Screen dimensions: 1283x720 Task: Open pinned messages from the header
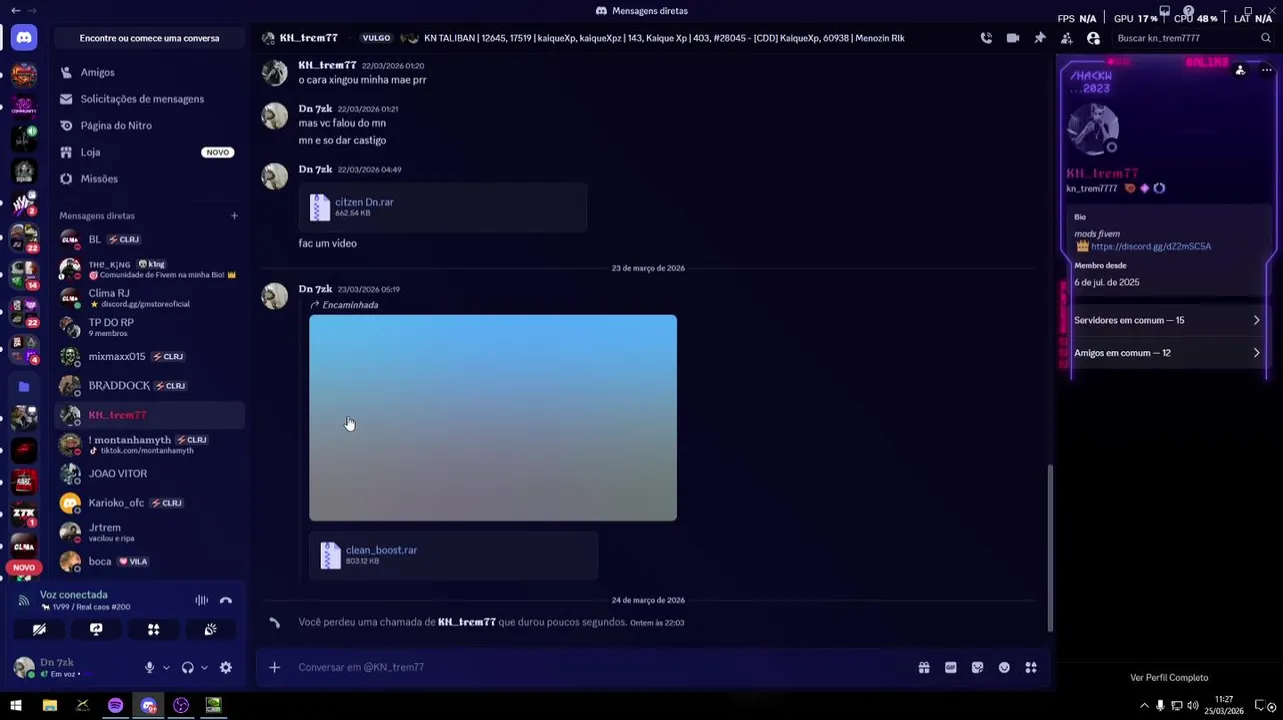click(1040, 38)
